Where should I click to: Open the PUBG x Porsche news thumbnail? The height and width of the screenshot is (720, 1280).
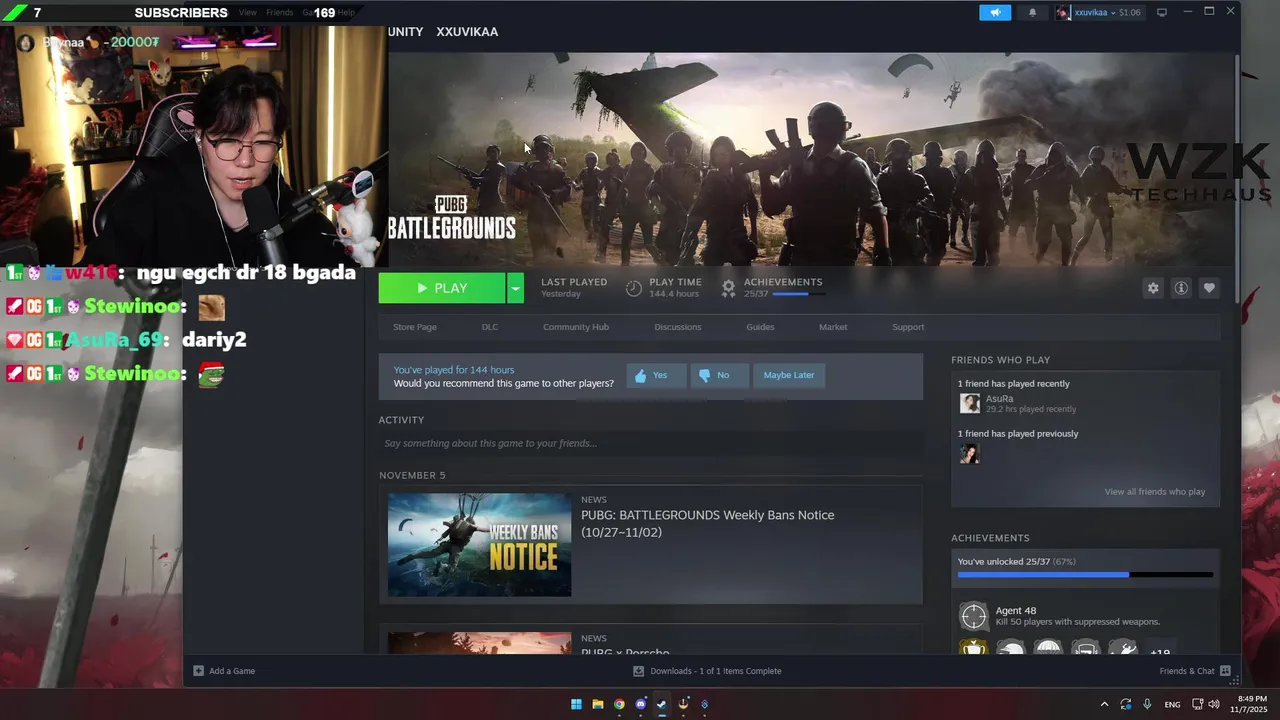pyautogui.click(x=480, y=642)
